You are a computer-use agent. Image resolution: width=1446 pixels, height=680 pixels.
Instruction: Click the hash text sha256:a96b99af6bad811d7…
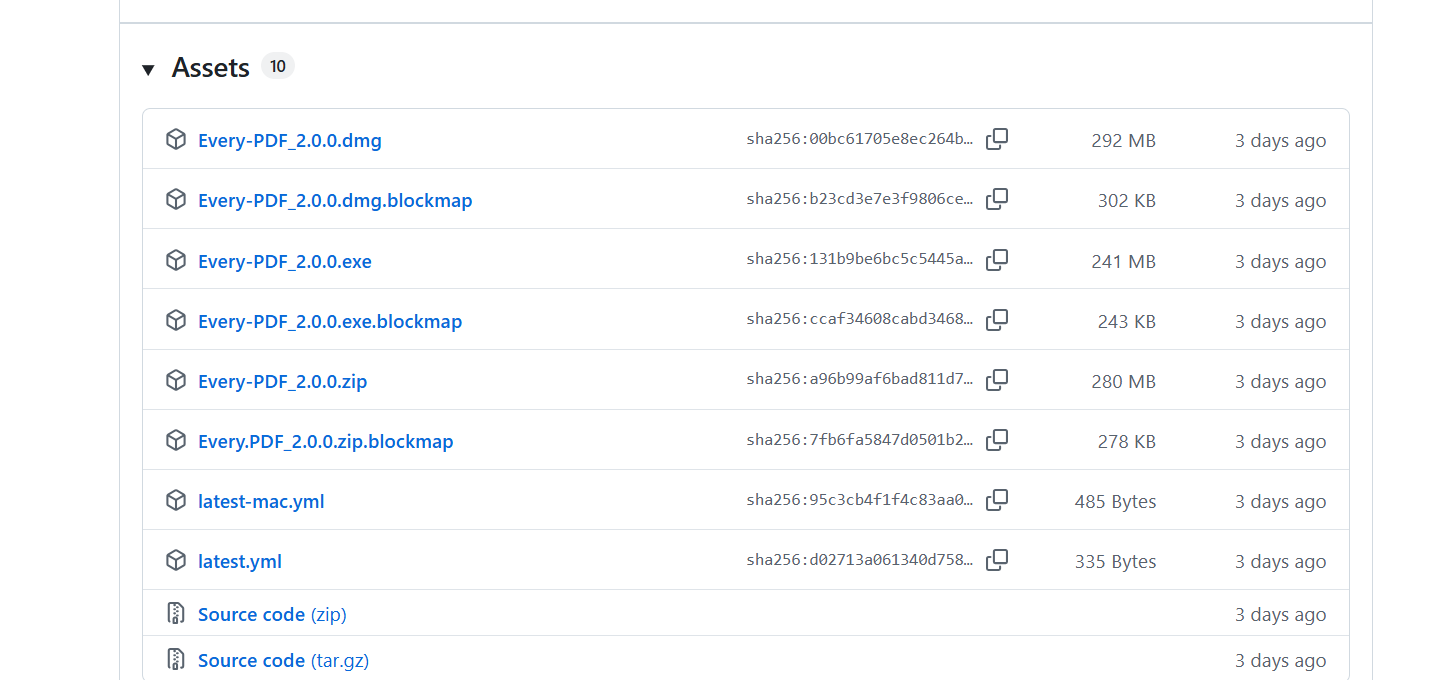point(860,381)
